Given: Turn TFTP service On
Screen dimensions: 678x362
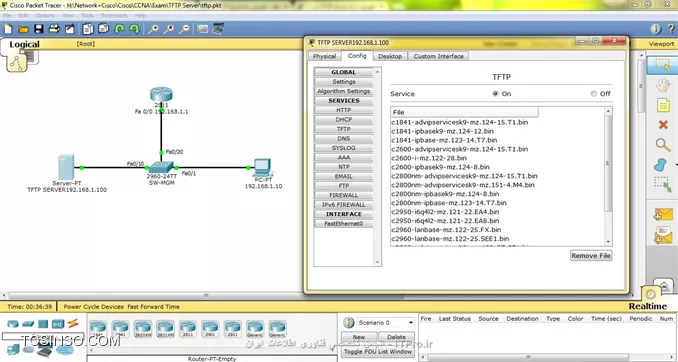Looking at the screenshot, I should (496, 93).
